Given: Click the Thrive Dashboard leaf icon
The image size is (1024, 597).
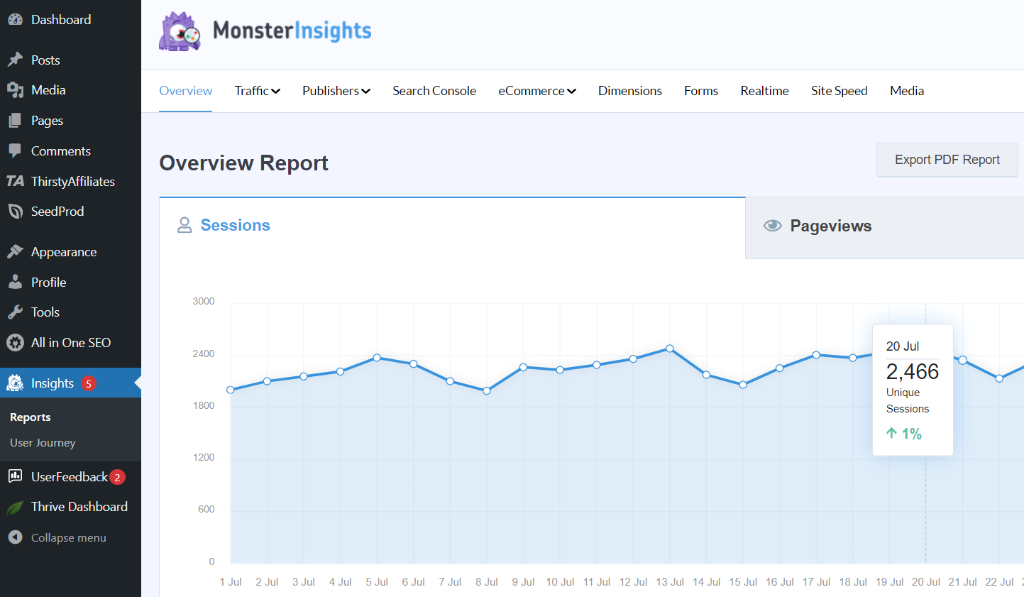Looking at the screenshot, I should (x=15, y=507).
